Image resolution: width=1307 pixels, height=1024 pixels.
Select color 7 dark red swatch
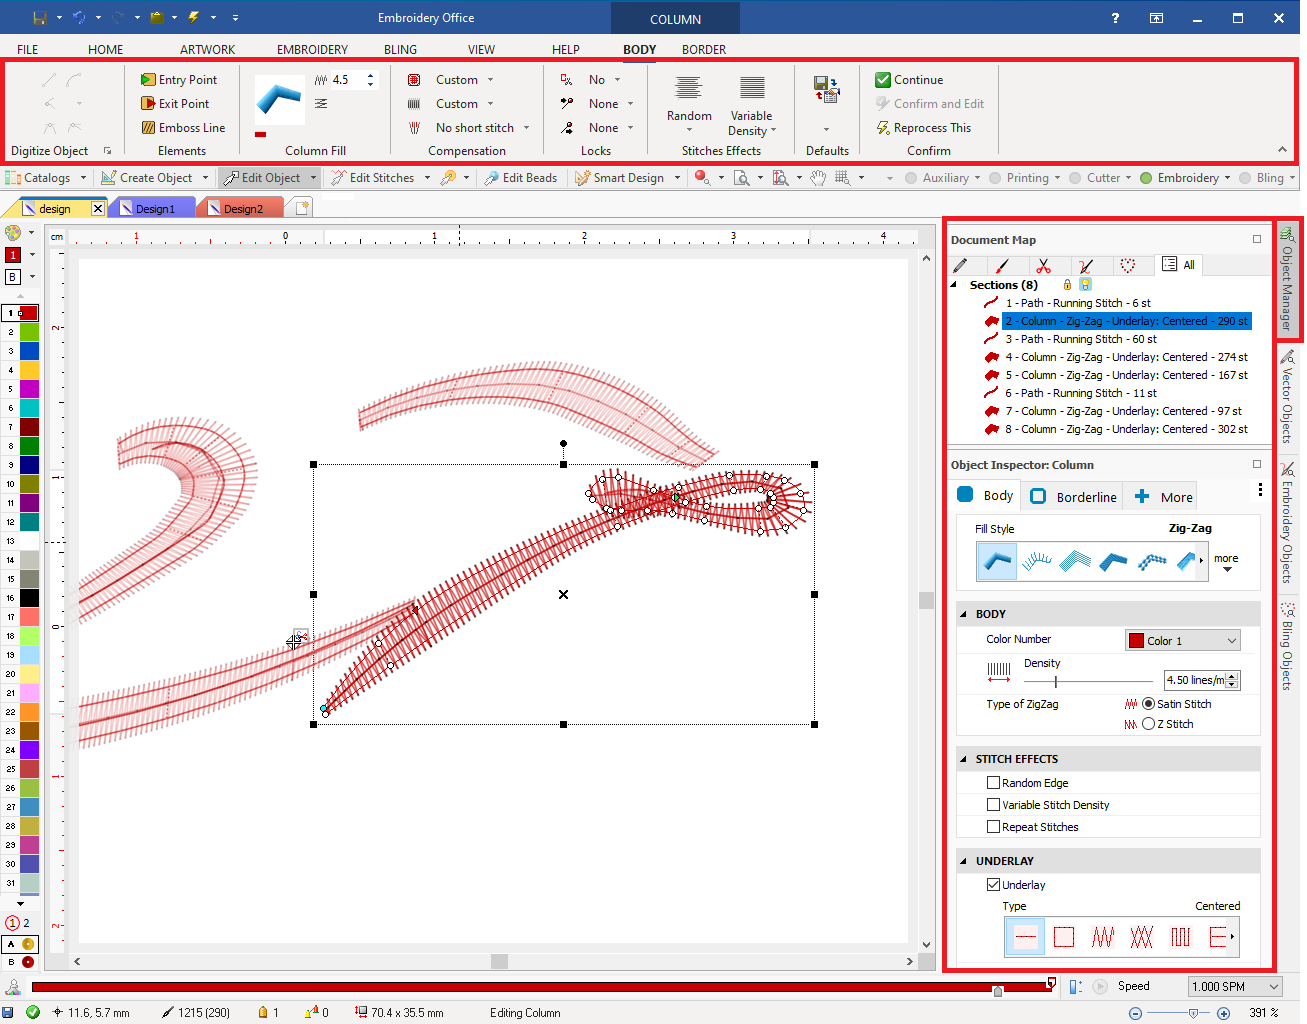29,427
